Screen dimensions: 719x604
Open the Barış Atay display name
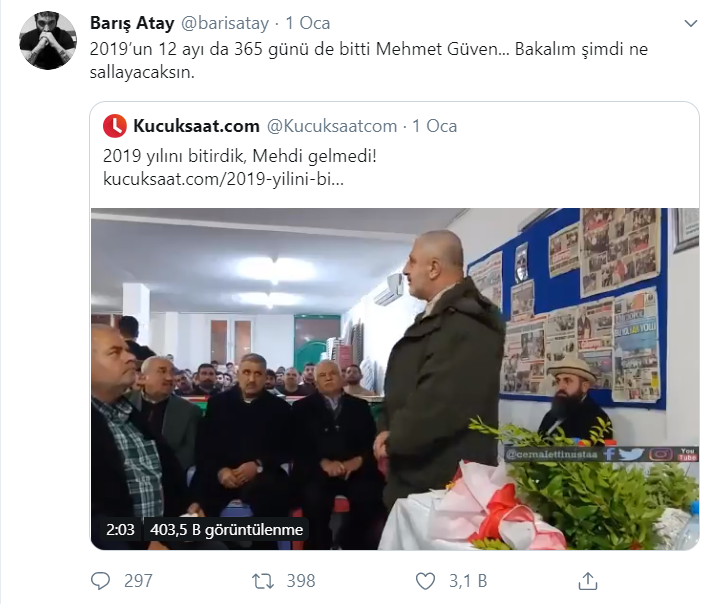[x=132, y=23]
